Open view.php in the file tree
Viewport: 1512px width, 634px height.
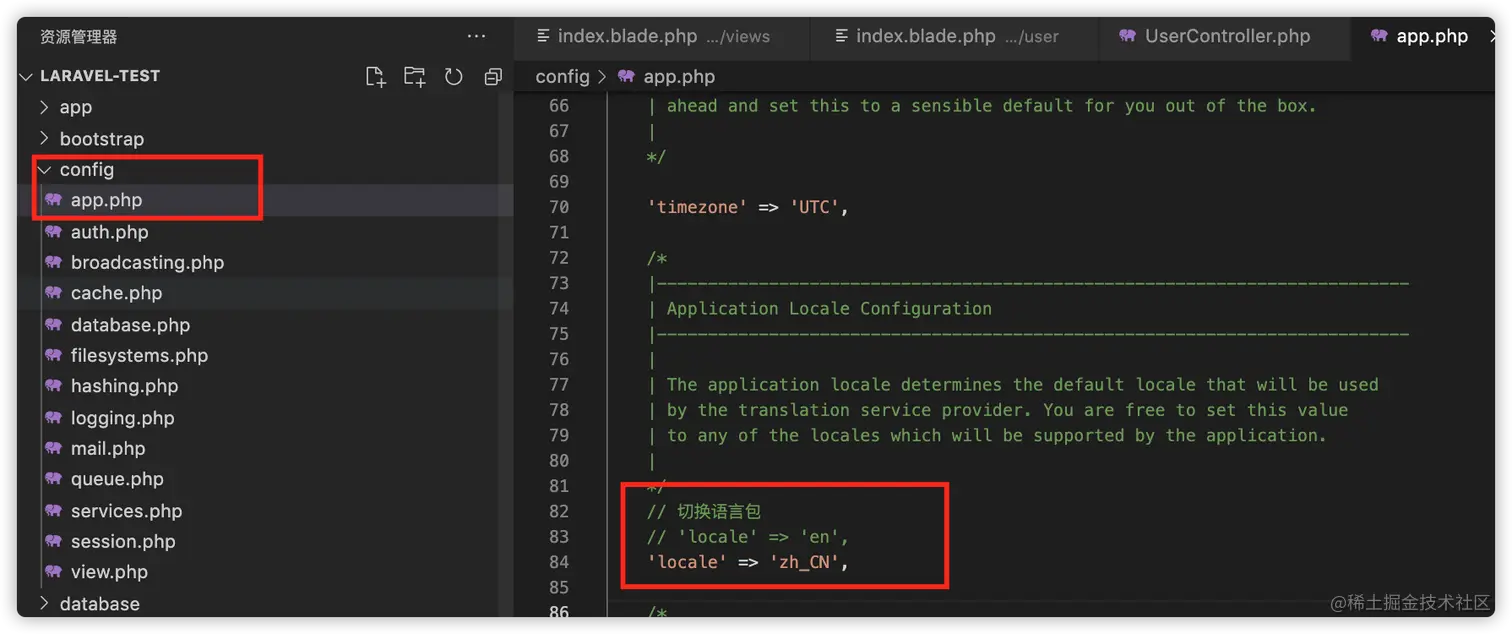tap(109, 572)
